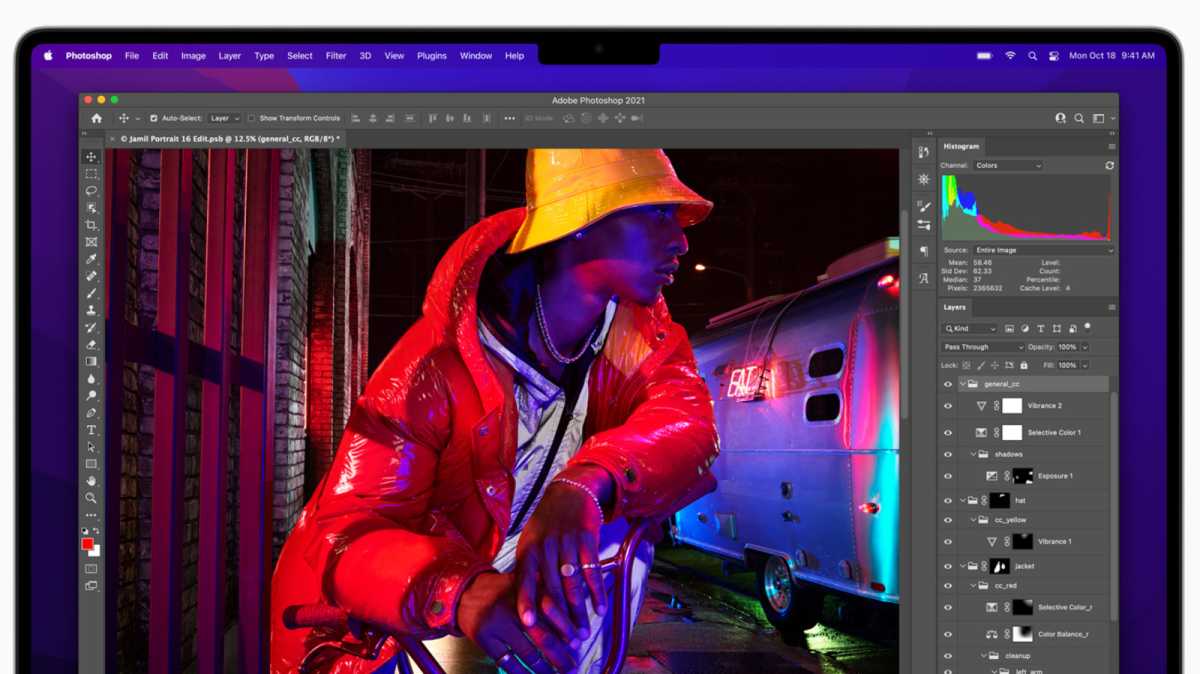Open the Glyphs panel icon
This screenshot has width=1200, height=674.
923,278
